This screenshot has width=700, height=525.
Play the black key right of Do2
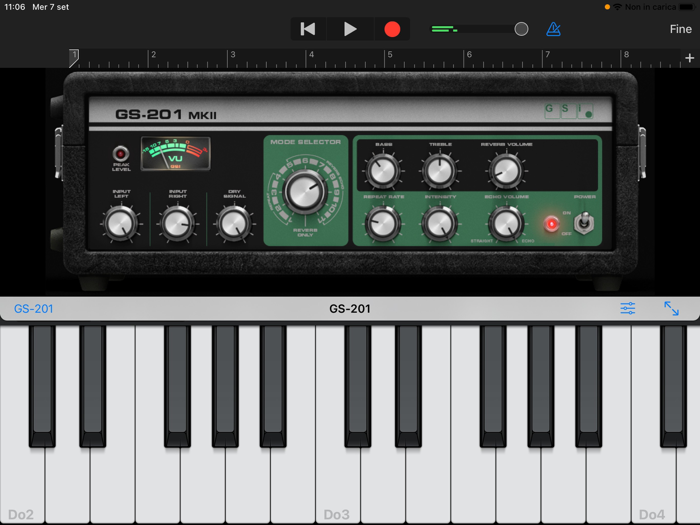pos(42,386)
